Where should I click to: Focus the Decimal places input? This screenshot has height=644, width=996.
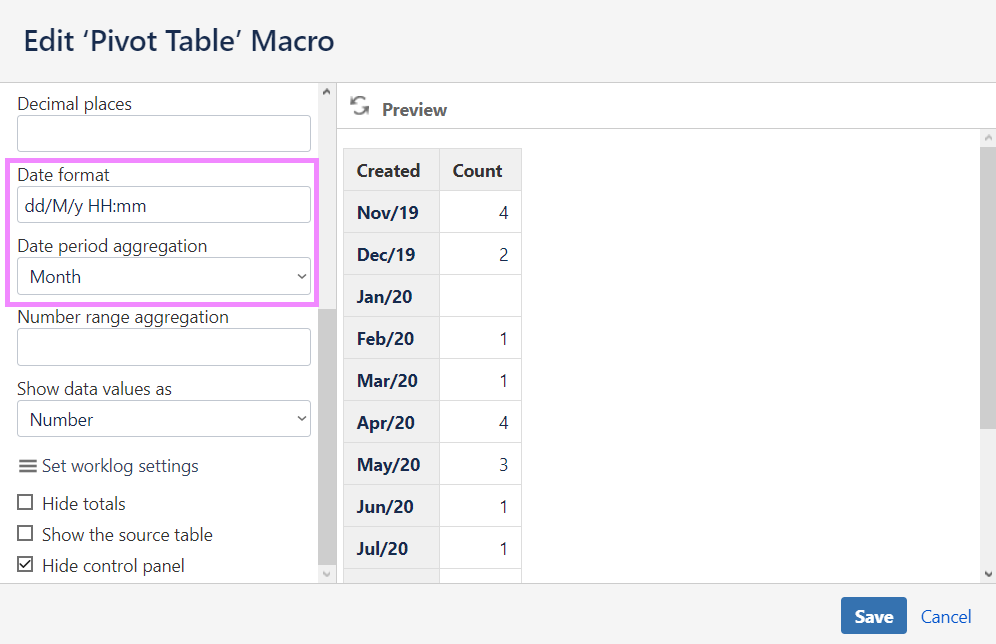pyautogui.click(x=164, y=134)
